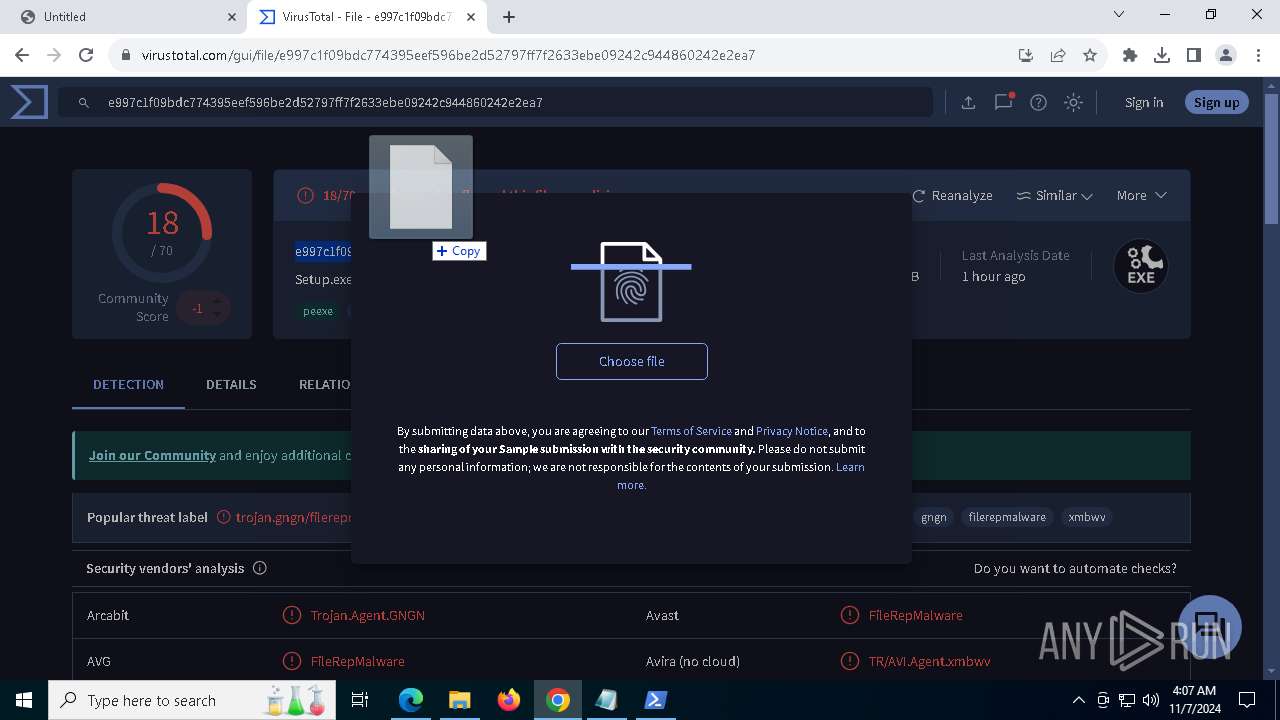Open the Windows notification center icon
This screenshot has height=720, width=1280.
click(1247, 700)
